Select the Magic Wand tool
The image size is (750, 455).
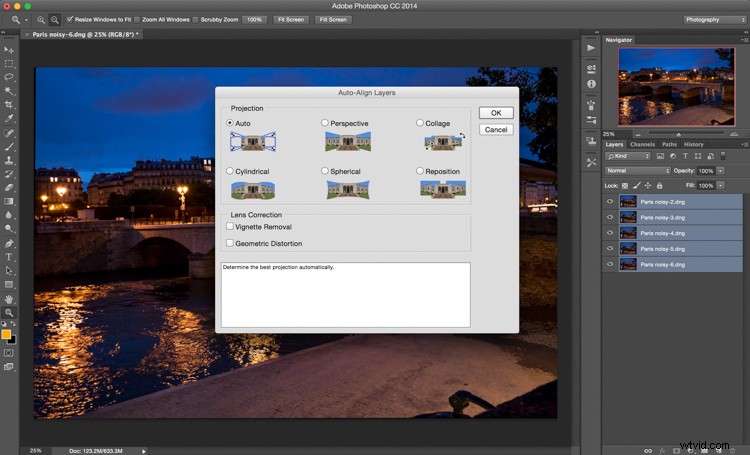(x=9, y=90)
